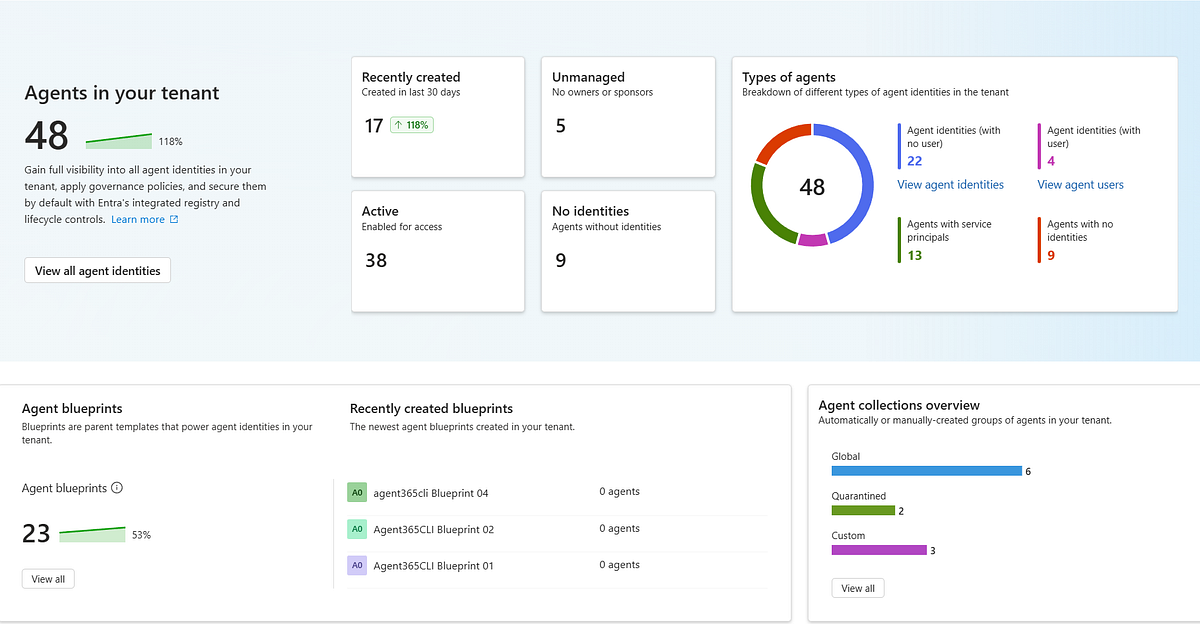Select the green Quarantined collections bar
Screen dimensions: 1200x624
[863, 510]
